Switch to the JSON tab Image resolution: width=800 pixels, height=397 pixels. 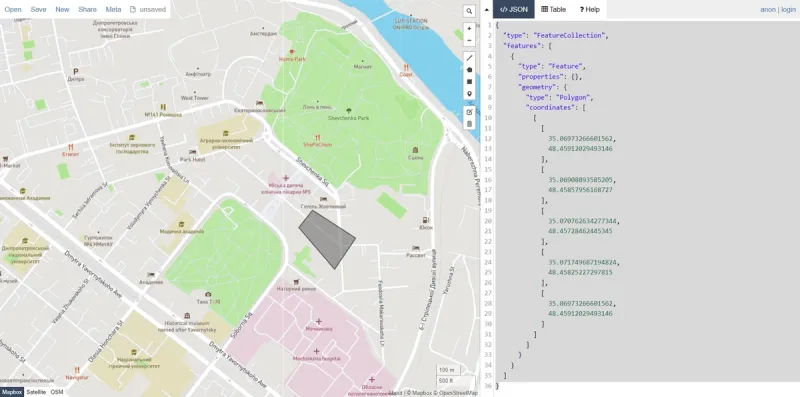514,9
